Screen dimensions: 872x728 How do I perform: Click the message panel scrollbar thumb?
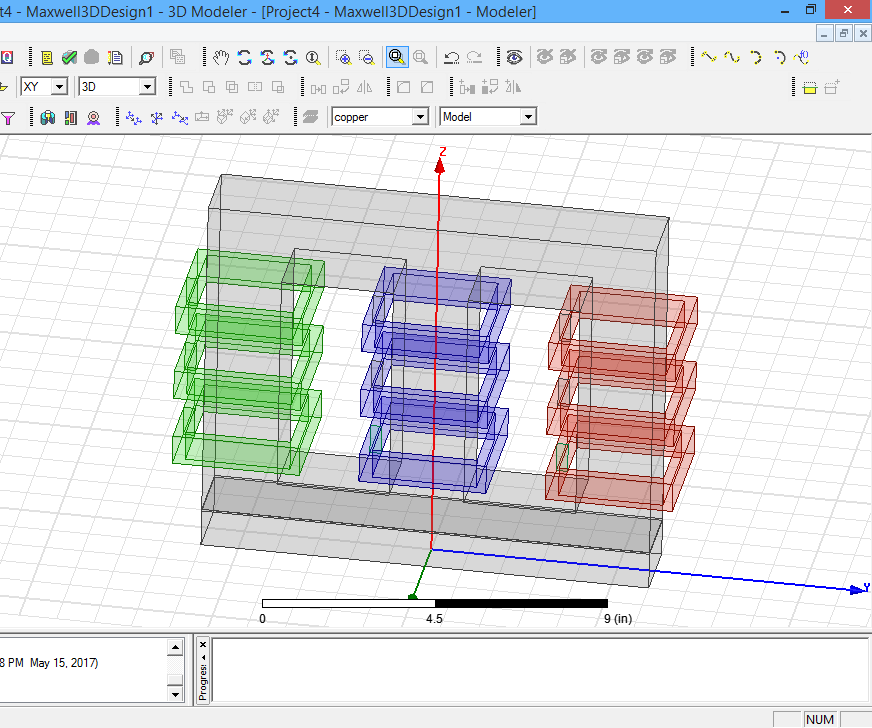tap(175, 680)
